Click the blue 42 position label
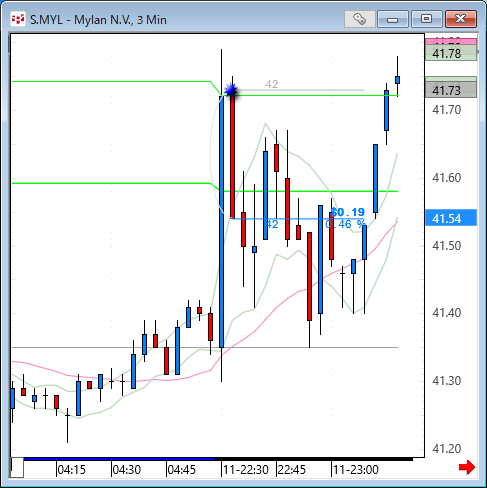 pos(272,224)
